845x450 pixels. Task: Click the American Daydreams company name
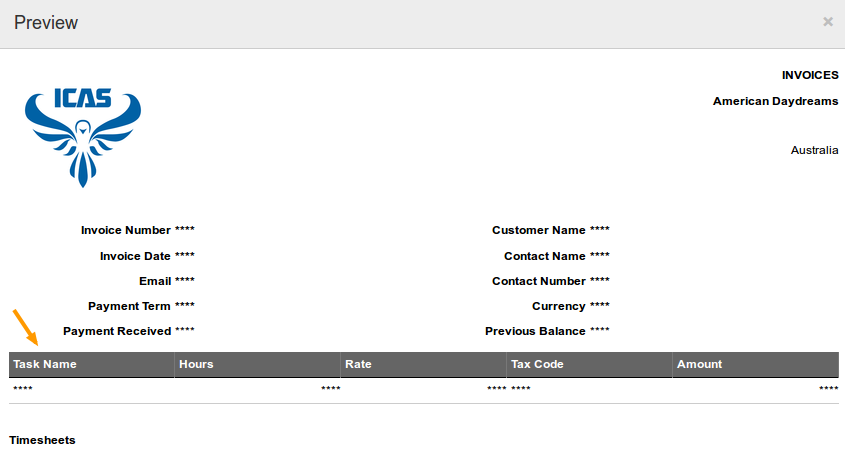[x=775, y=101]
